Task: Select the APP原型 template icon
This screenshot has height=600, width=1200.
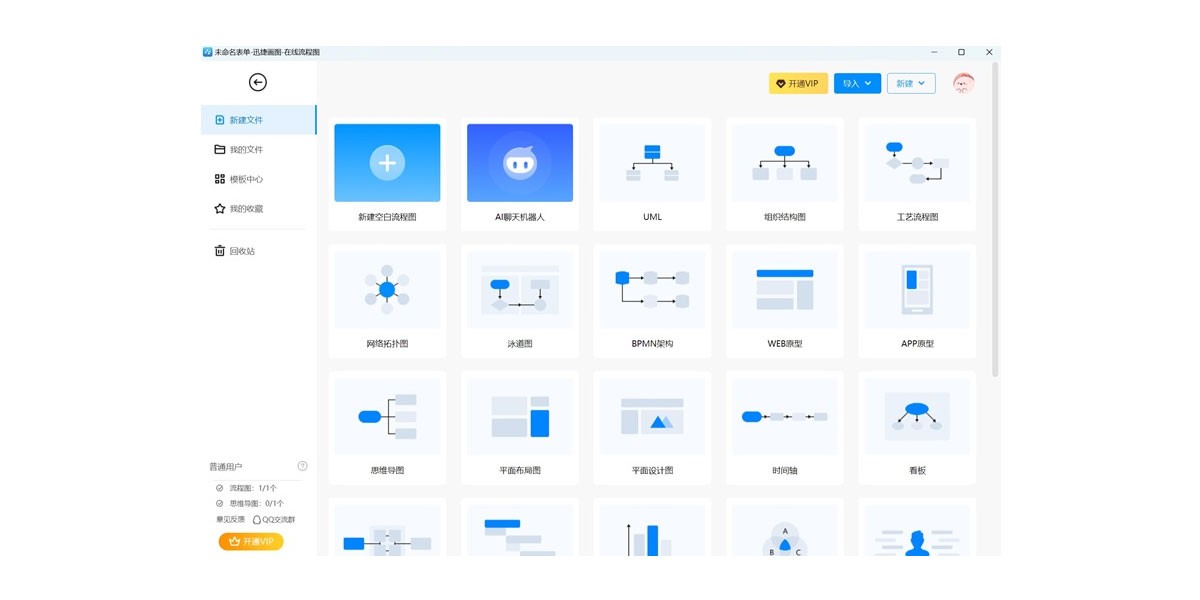Action: (x=917, y=290)
